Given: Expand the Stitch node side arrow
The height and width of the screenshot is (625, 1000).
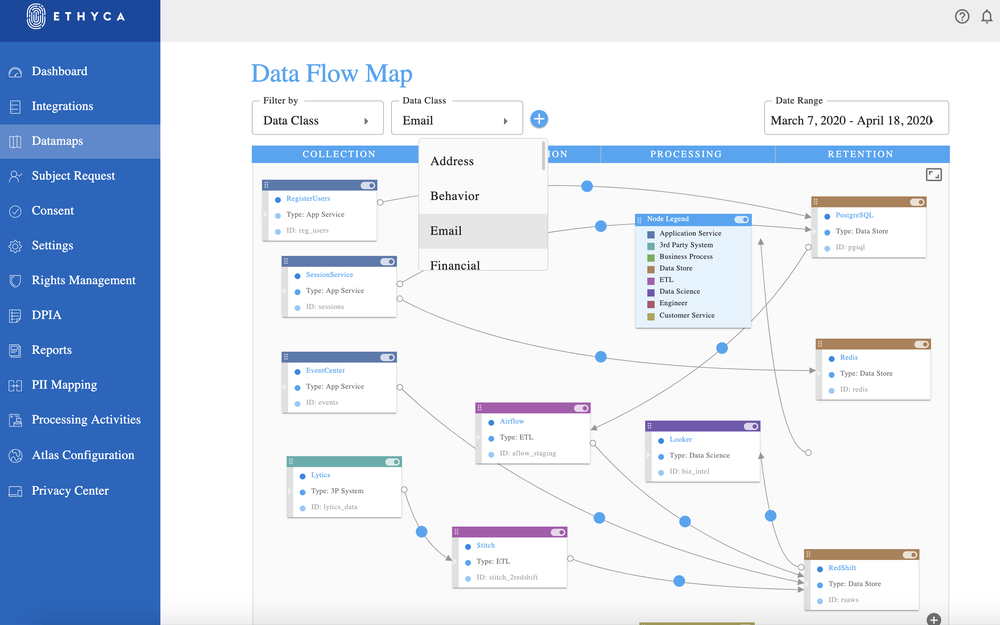Looking at the screenshot, I should click(455, 562).
